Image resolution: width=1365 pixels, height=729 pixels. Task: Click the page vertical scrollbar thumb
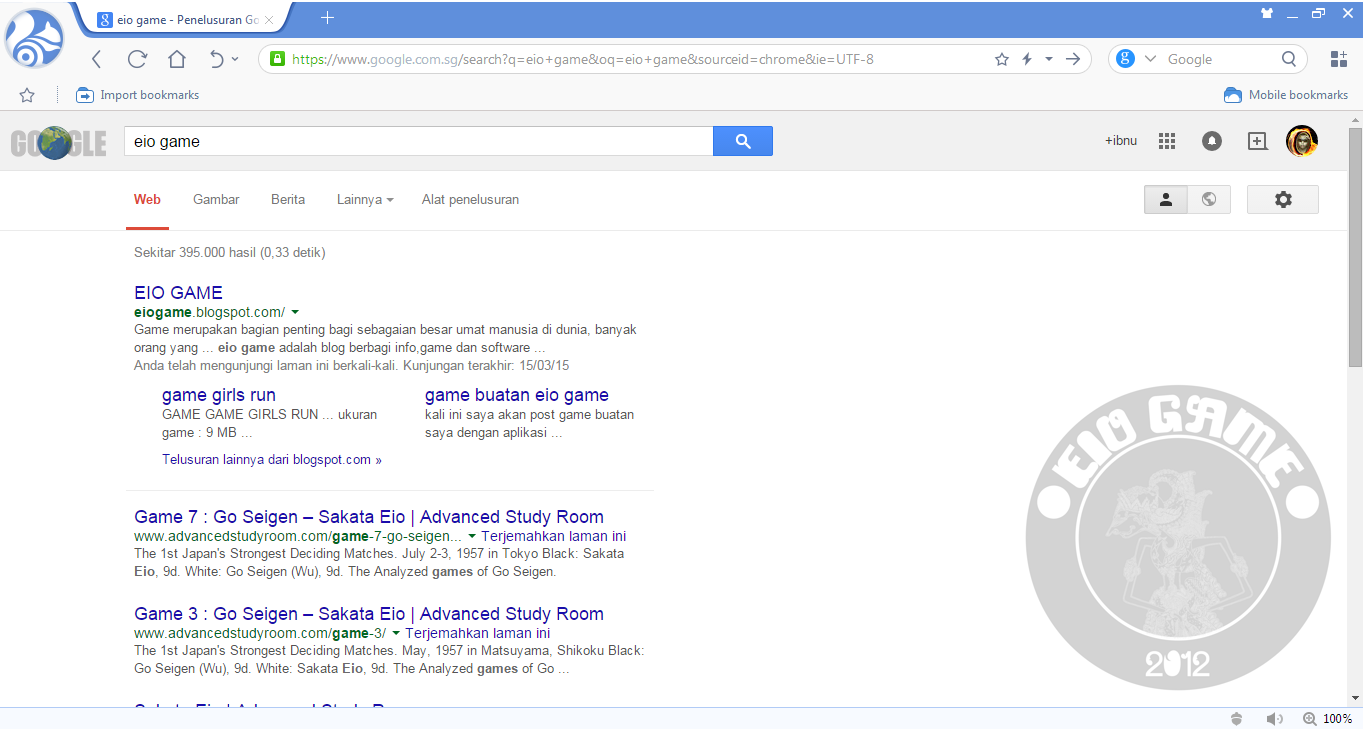click(x=1355, y=246)
